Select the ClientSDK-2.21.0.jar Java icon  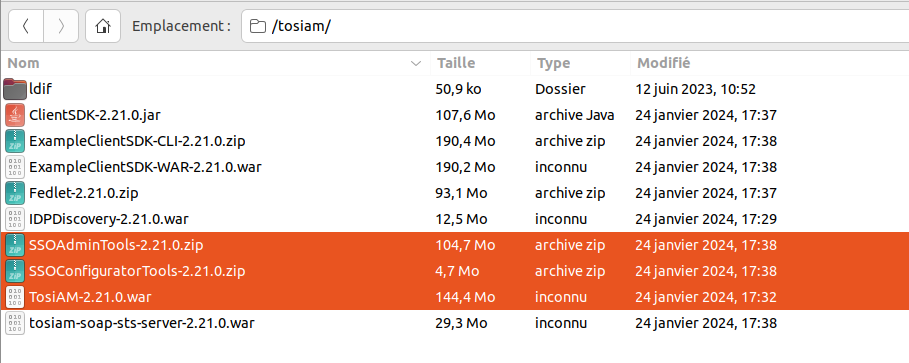[x=14, y=115]
